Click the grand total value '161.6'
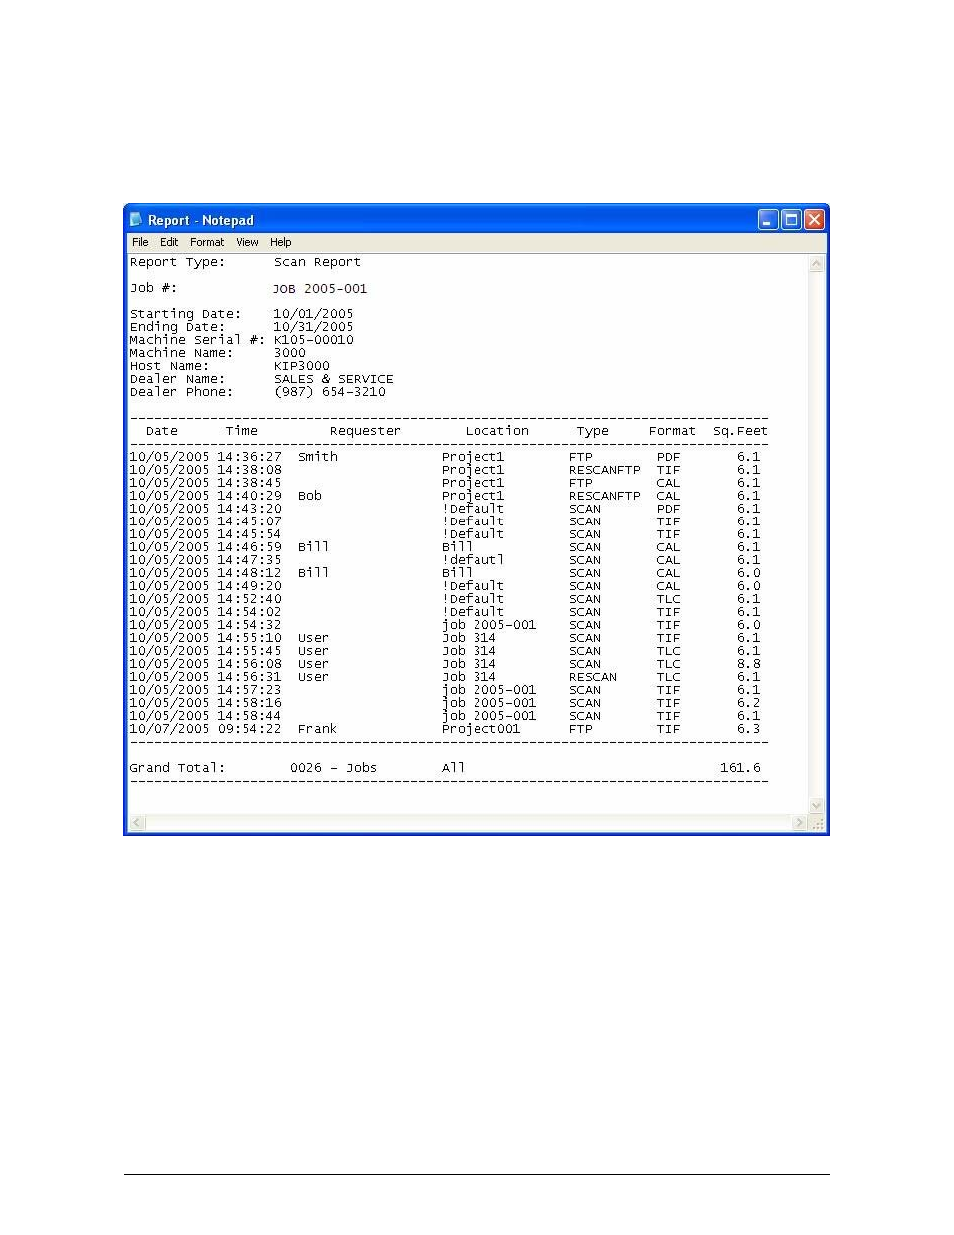This screenshot has width=954, height=1235. (740, 768)
